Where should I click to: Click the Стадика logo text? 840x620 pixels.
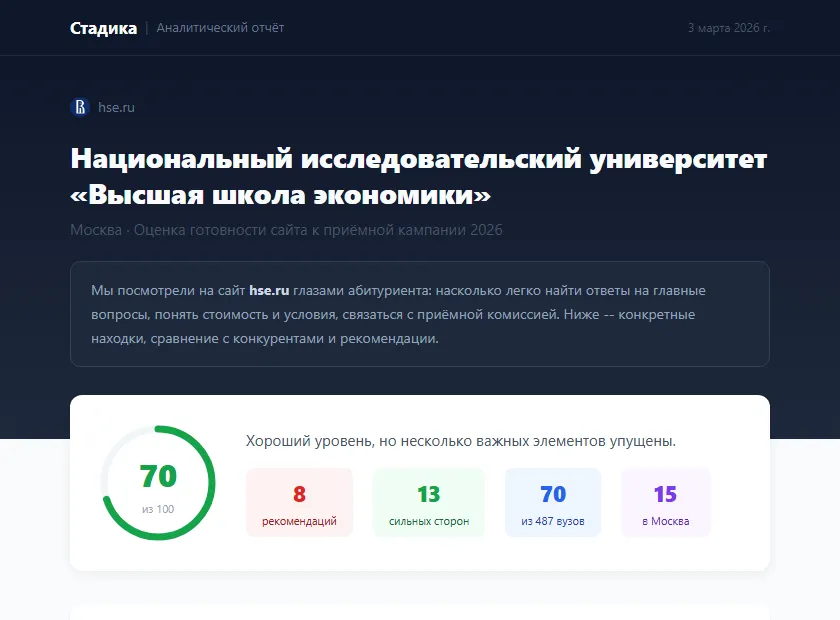pyautogui.click(x=103, y=28)
